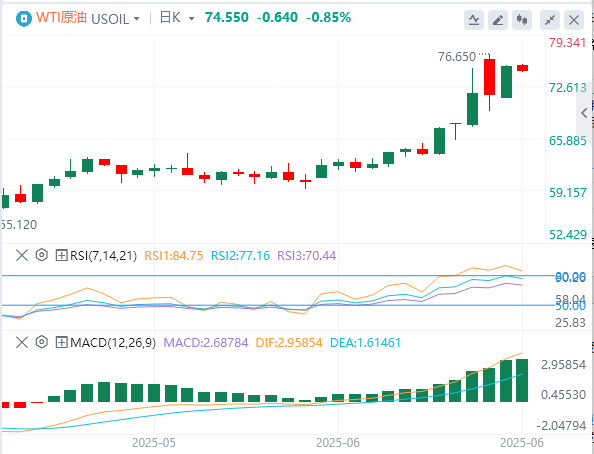Click the tallest green MACD histogram bar
Screen dimensions: 594x454
pyautogui.click(x=522, y=380)
